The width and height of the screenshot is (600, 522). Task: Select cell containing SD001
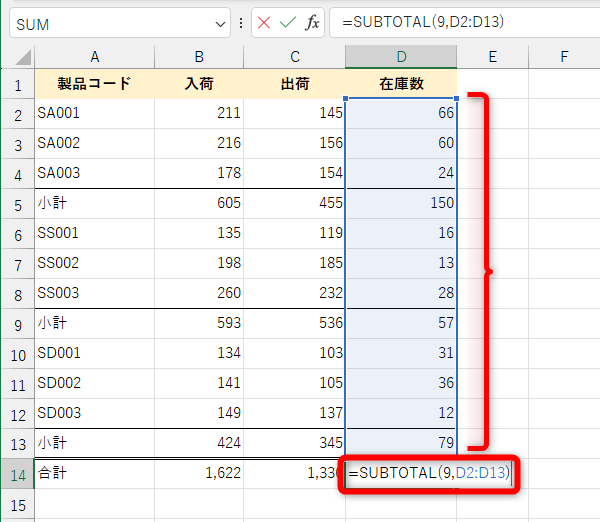(95, 353)
